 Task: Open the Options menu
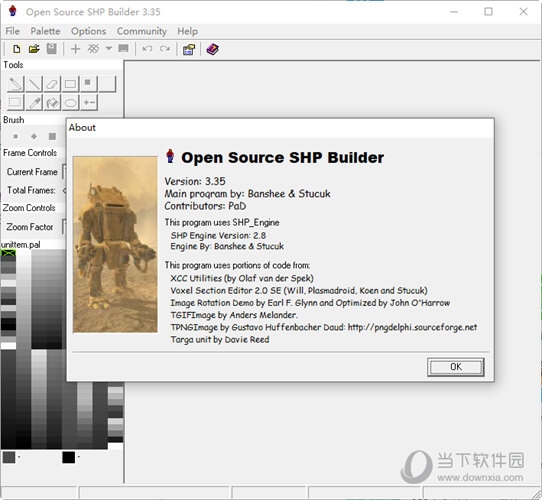[x=88, y=31]
